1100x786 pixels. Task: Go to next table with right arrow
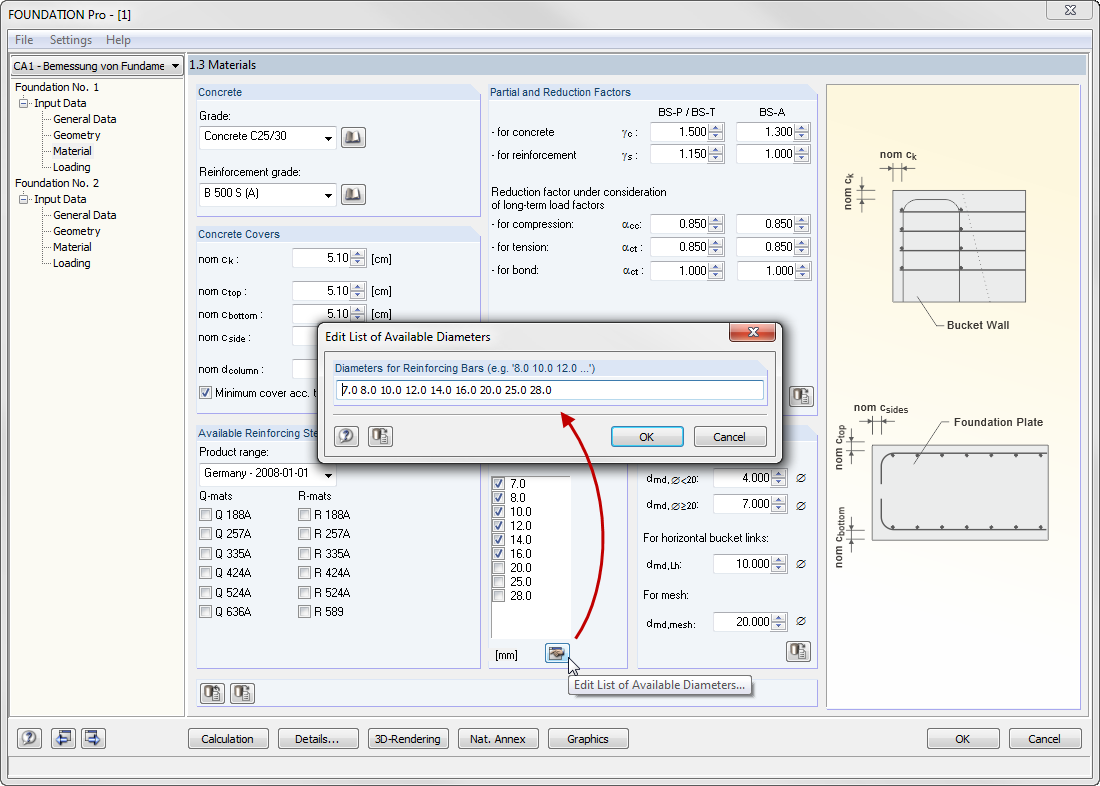93,738
